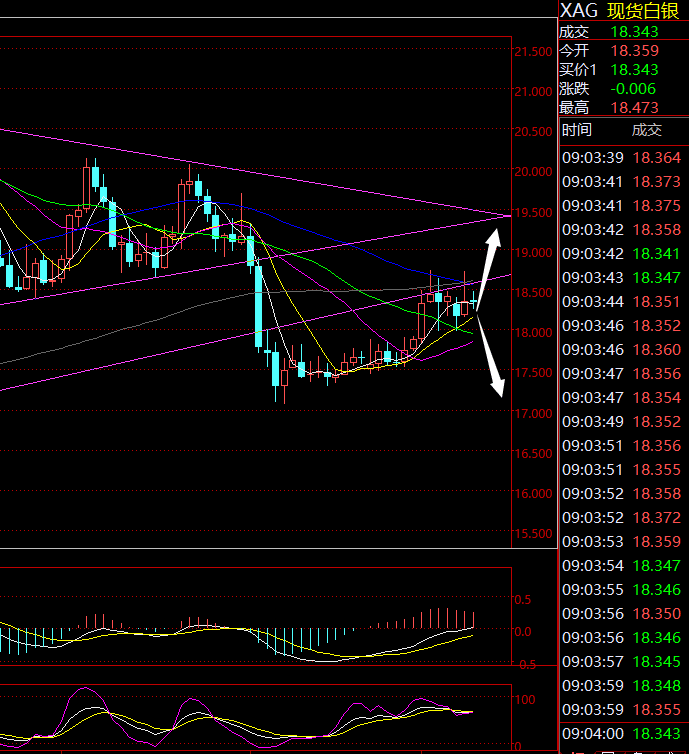Select the 09:03:42 tick row at 18.358
The image size is (689, 754).
point(622,230)
